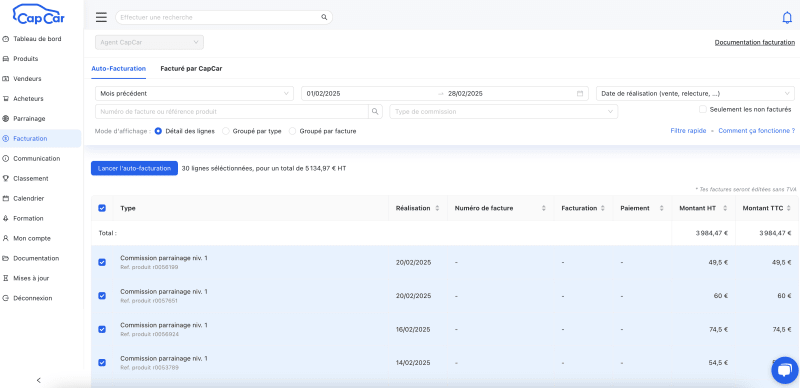Click Lancer l'auto-facturation button
800x388 pixels.
click(x=134, y=168)
